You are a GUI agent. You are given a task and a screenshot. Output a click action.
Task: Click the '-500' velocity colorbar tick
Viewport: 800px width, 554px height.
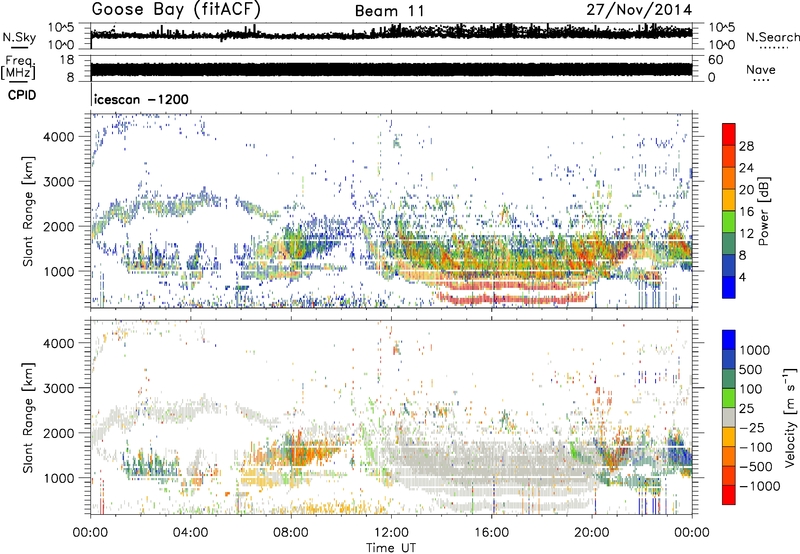[x=756, y=467]
